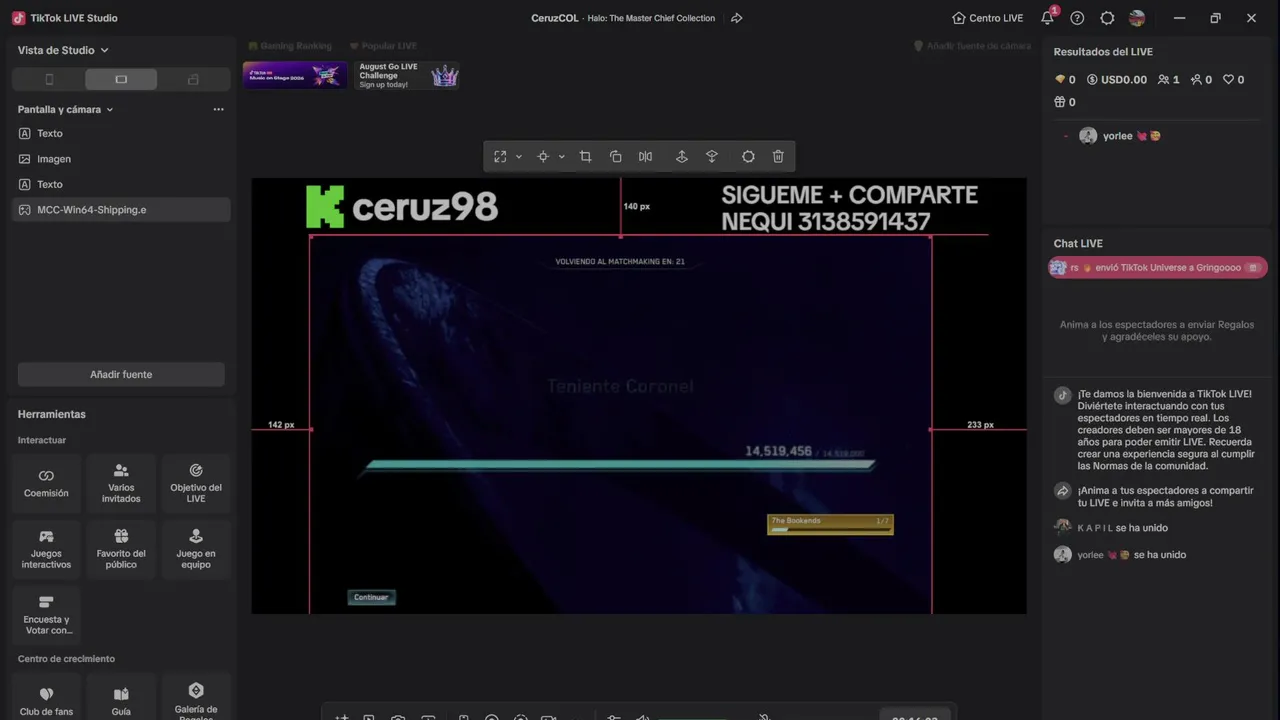Open Encuesta y Votar tool

[46, 615]
